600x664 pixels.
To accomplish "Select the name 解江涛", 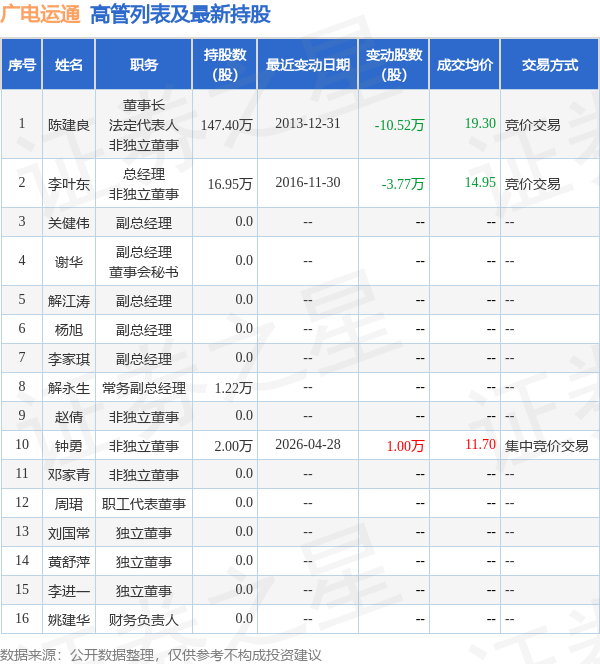I will click(x=69, y=301).
